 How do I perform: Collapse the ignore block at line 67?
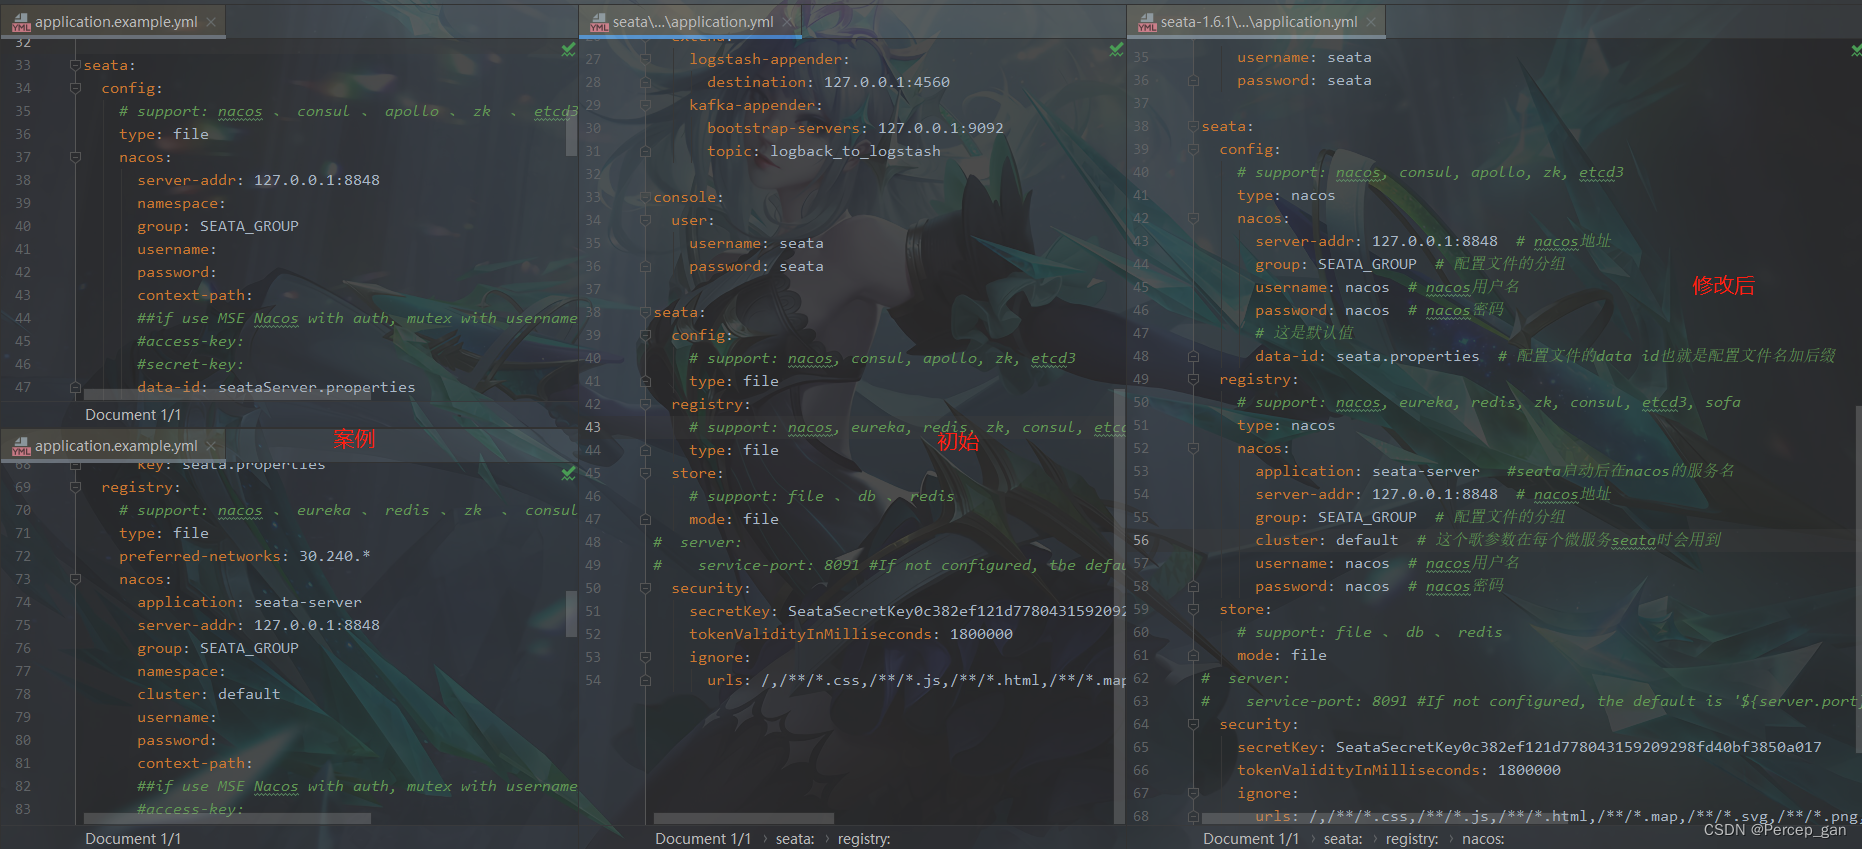click(1193, 793)
